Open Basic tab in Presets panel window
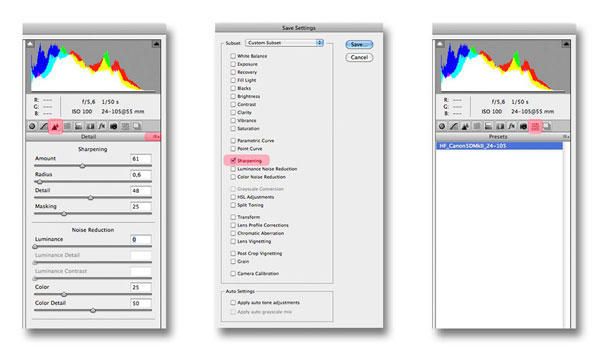 tap(442, 126)
